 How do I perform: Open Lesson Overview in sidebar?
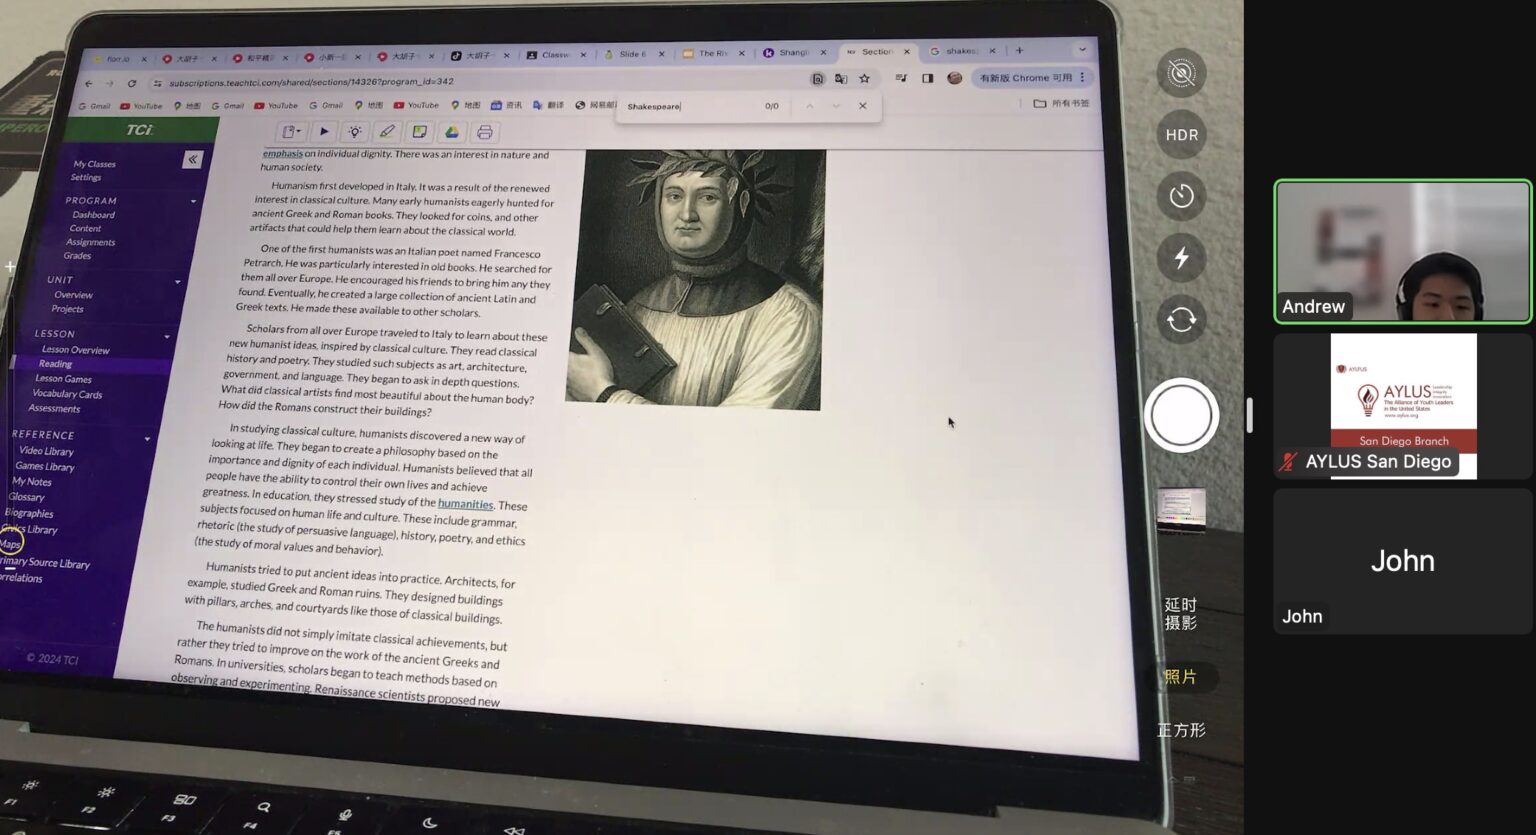(75, 350)
